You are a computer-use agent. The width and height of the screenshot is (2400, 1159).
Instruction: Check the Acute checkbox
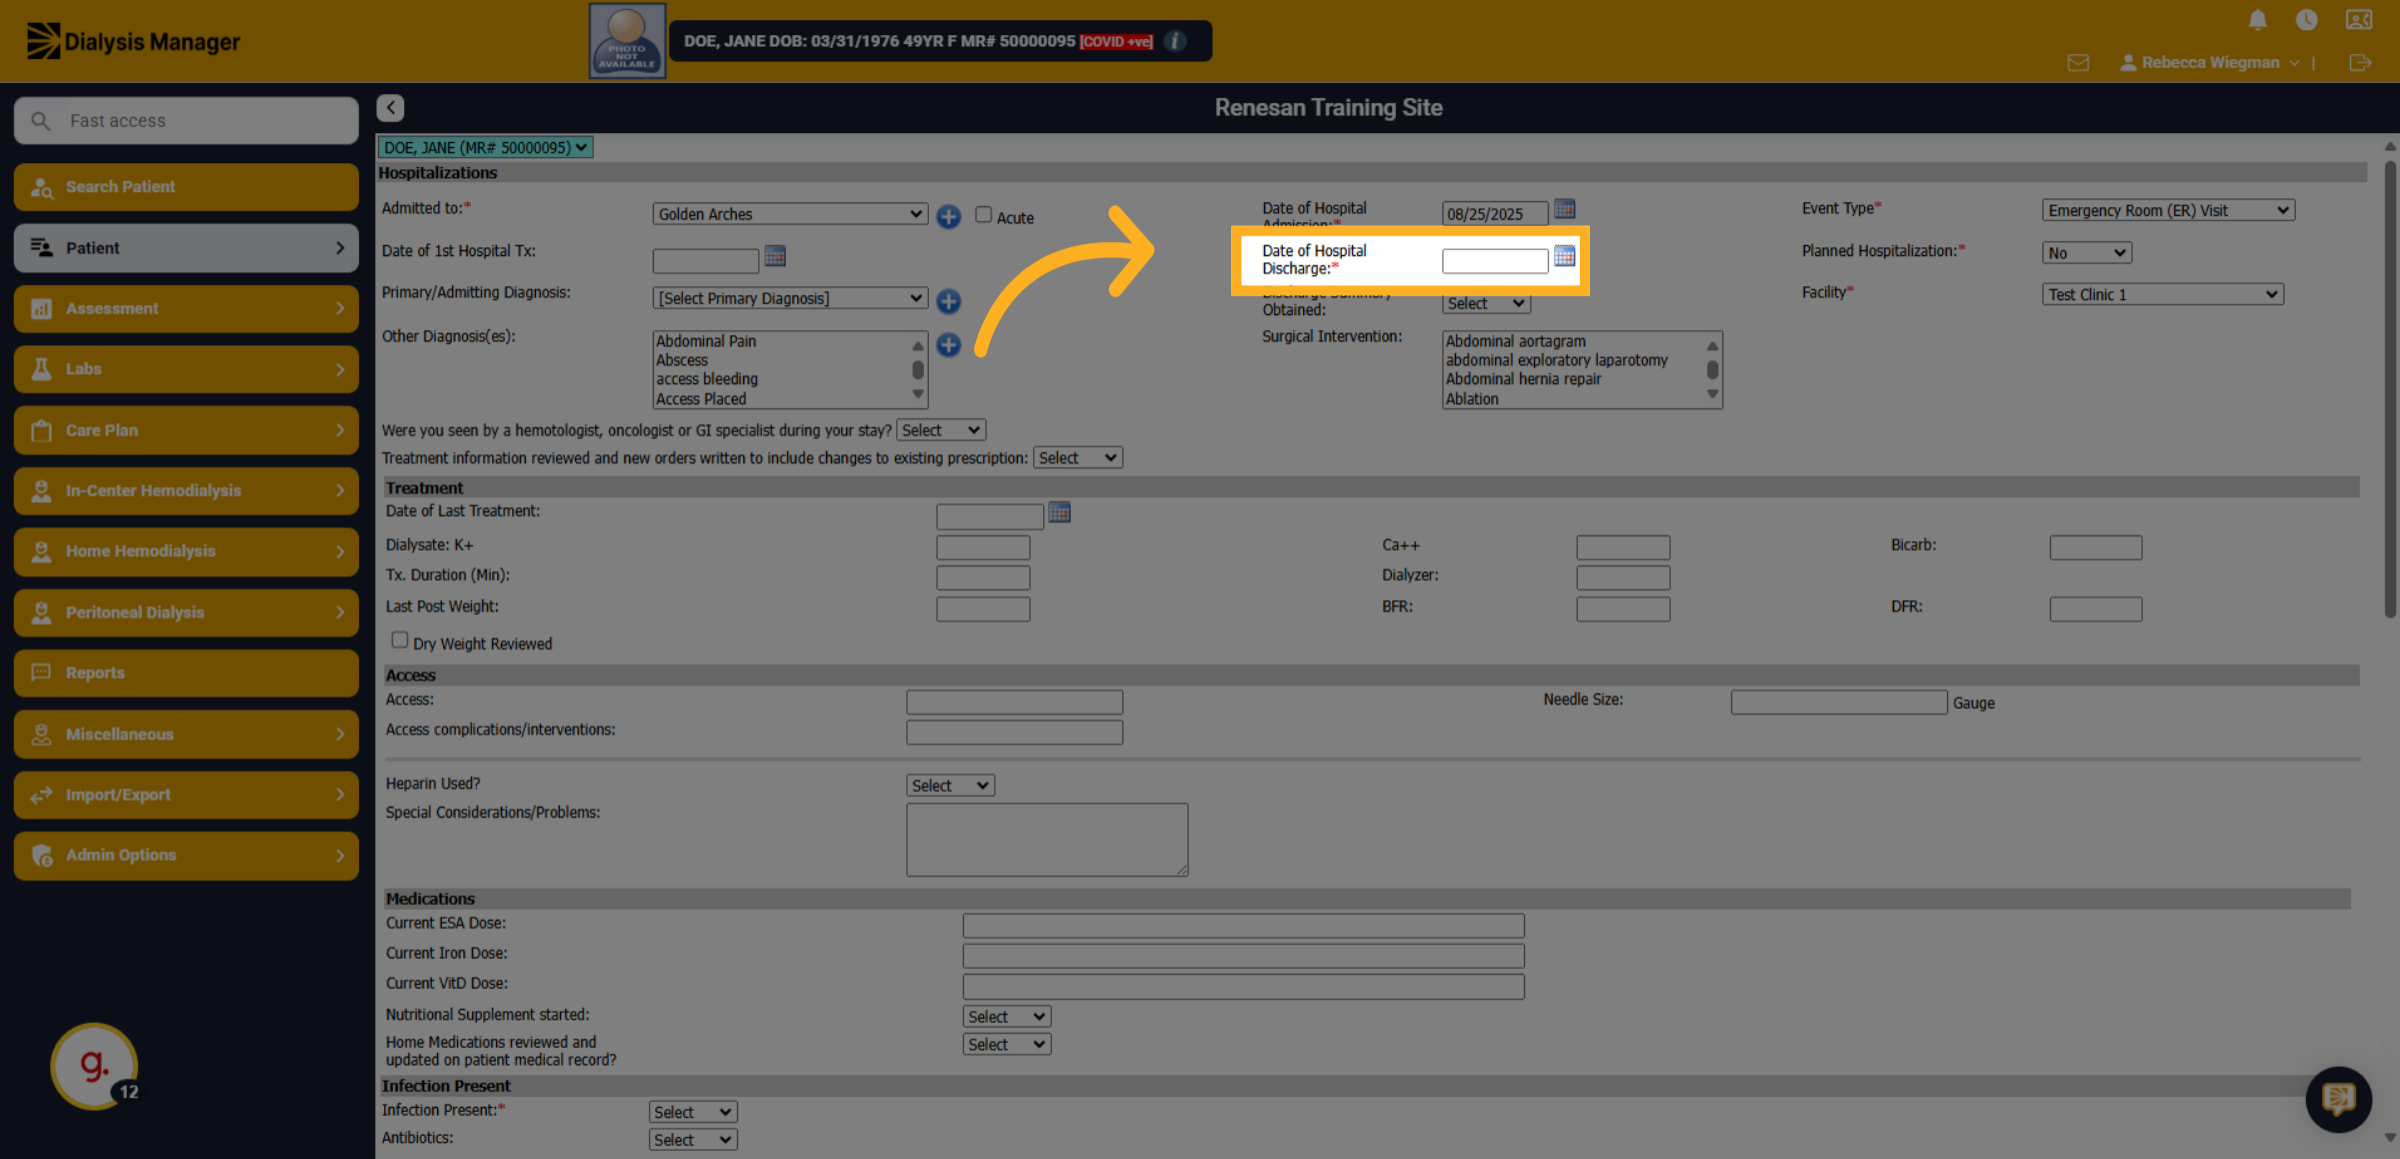pyautogui.click(x=983, y=215)
